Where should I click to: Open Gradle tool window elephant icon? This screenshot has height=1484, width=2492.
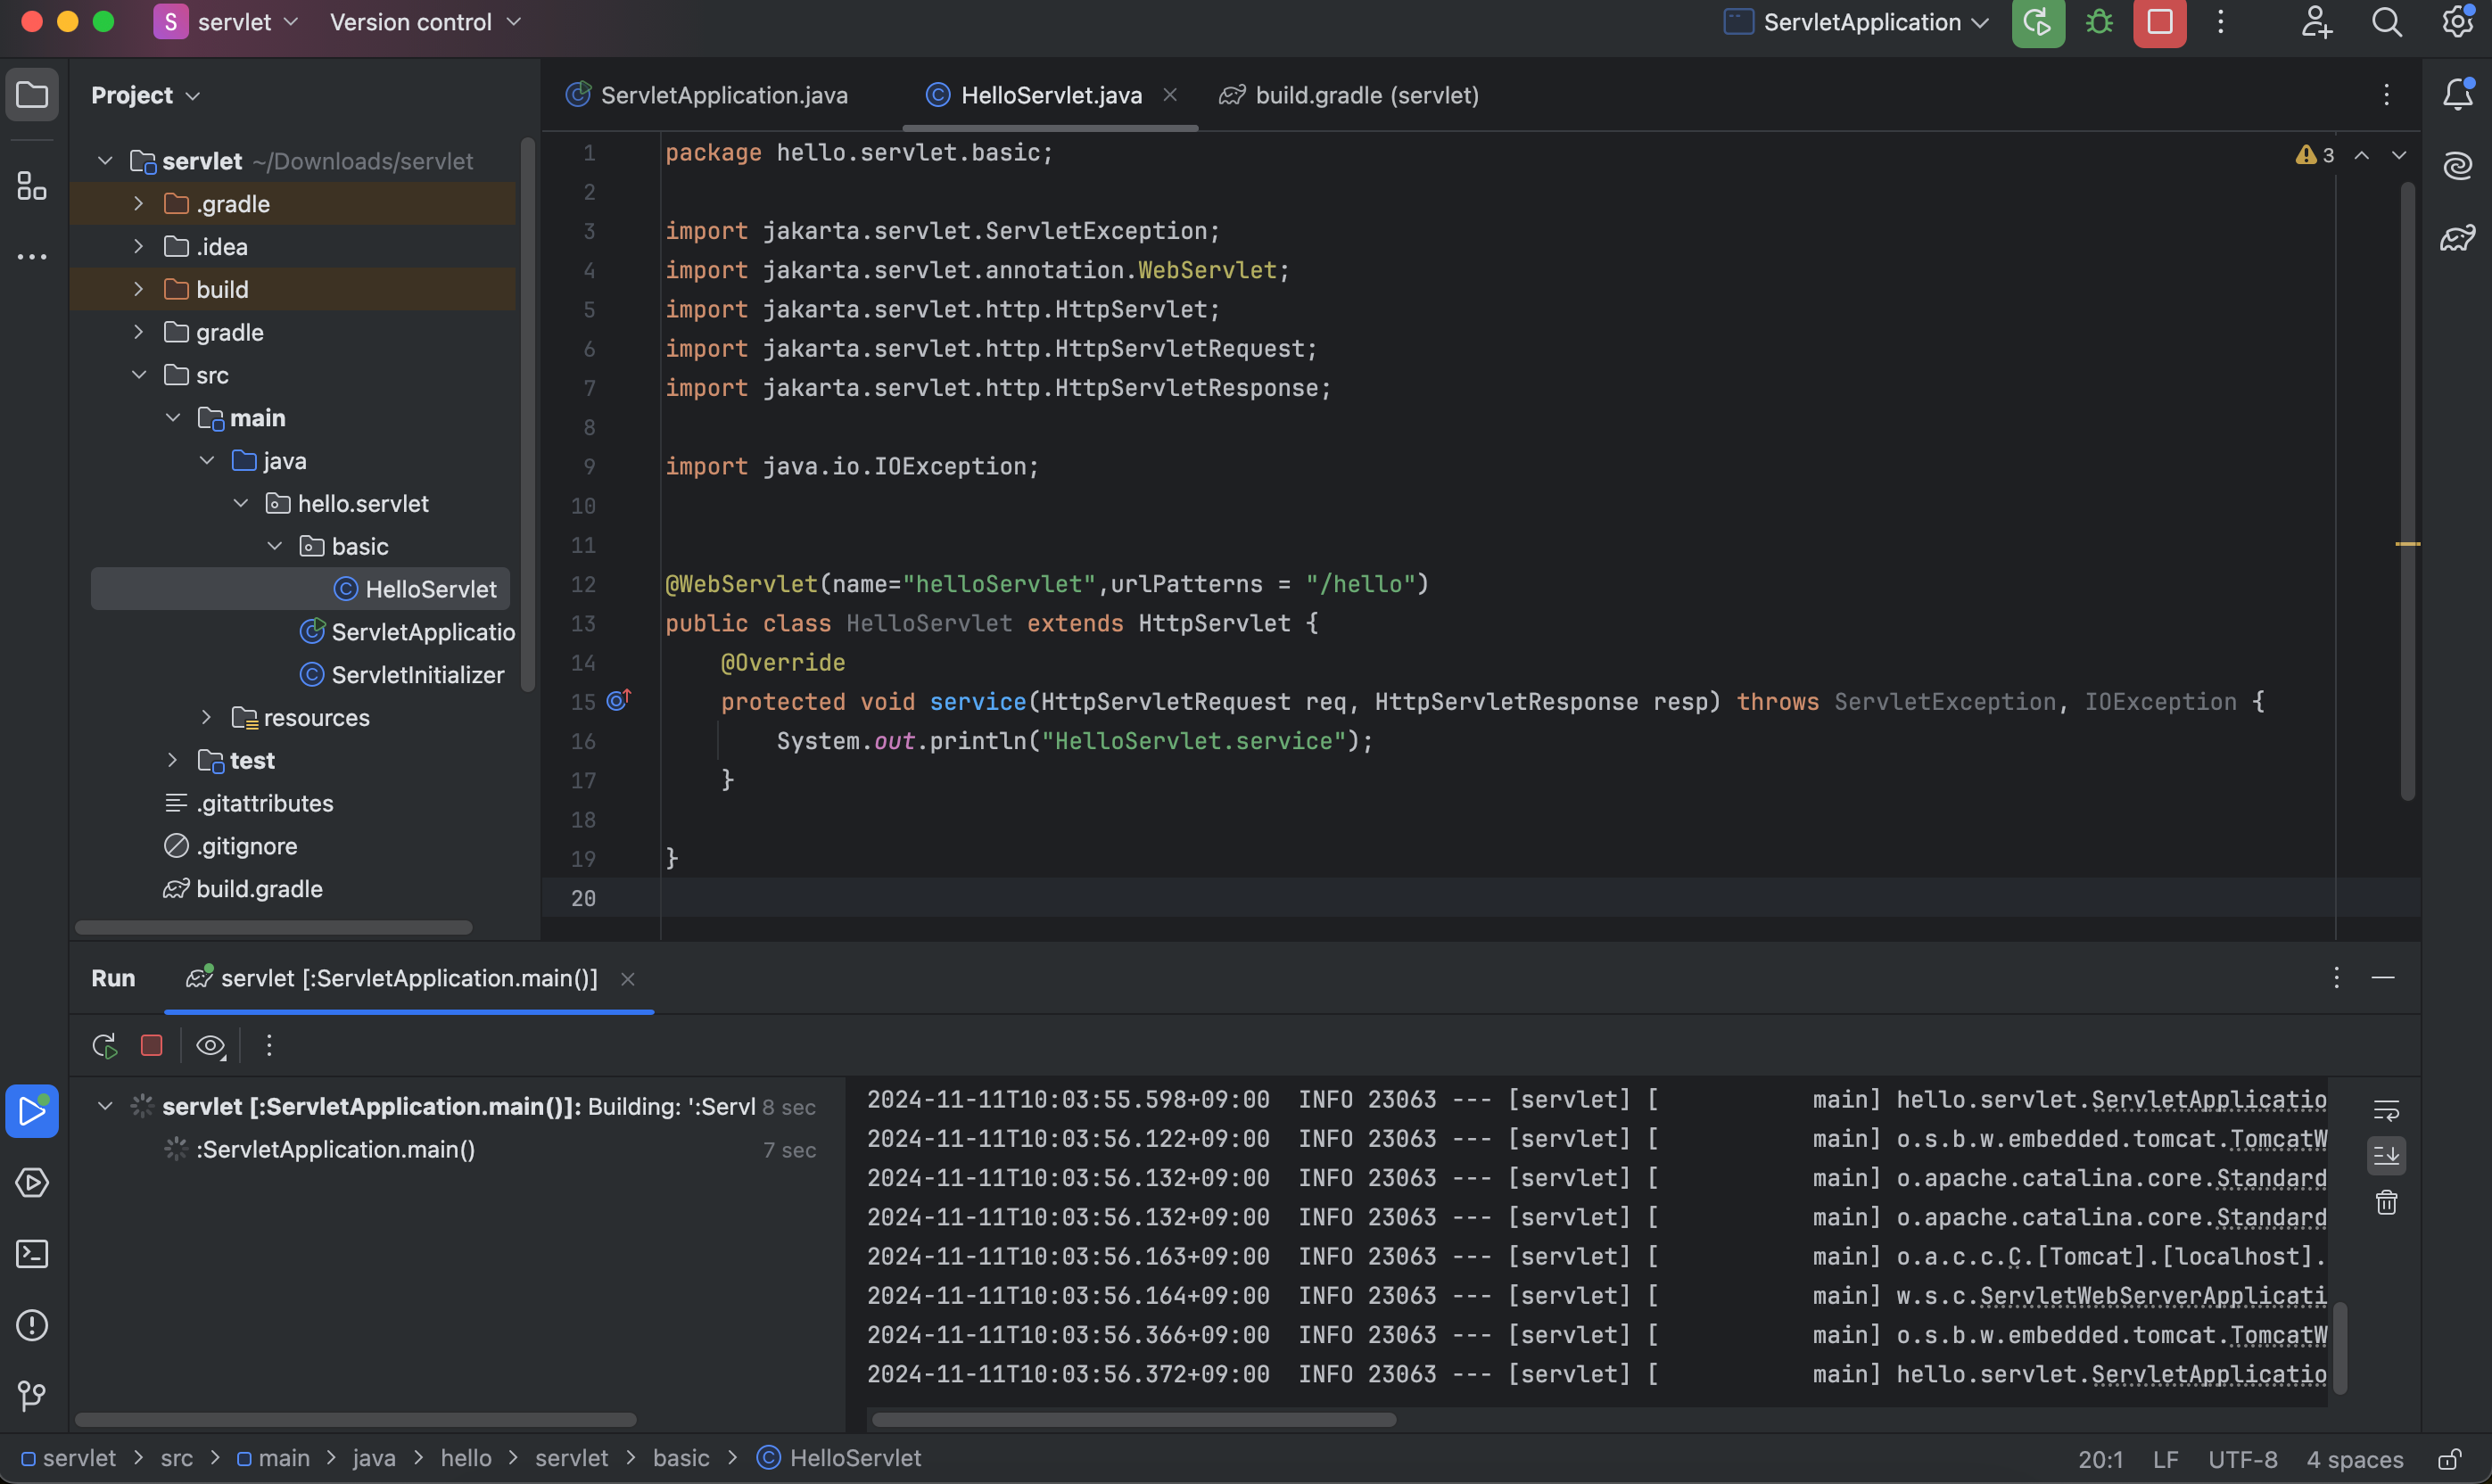click(x=2458, y=238)
